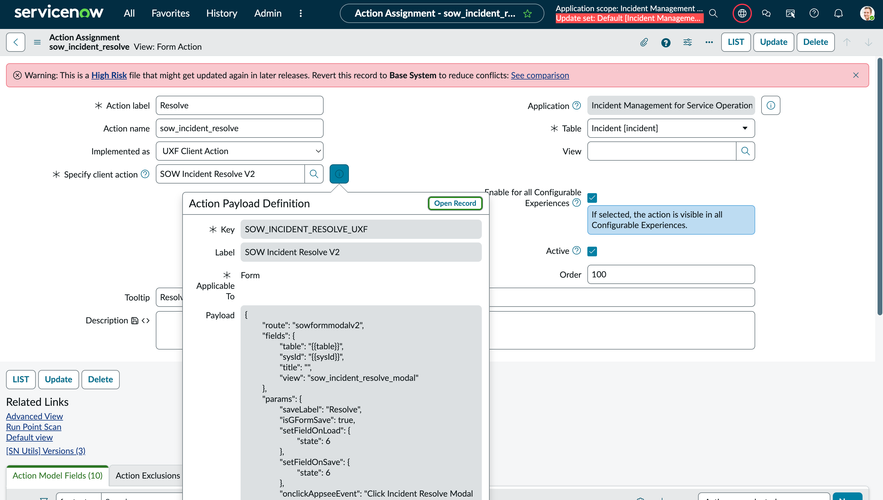
Task: Open the History menu
Action: [221, 13]
